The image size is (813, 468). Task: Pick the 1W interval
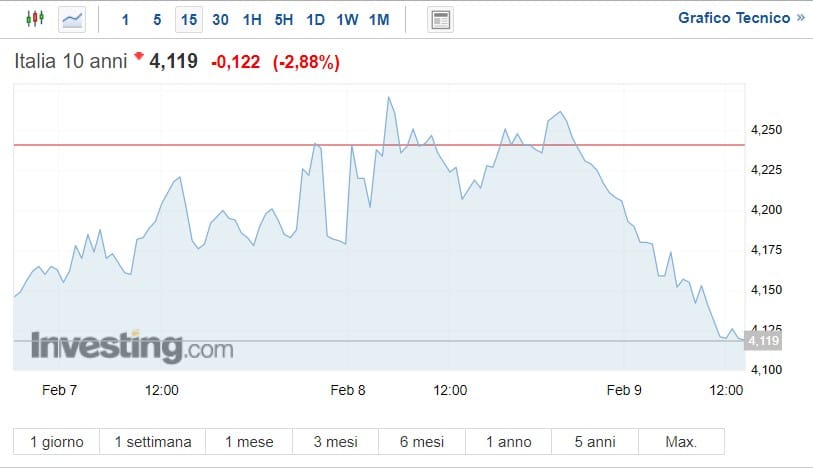tap(347, 19)
